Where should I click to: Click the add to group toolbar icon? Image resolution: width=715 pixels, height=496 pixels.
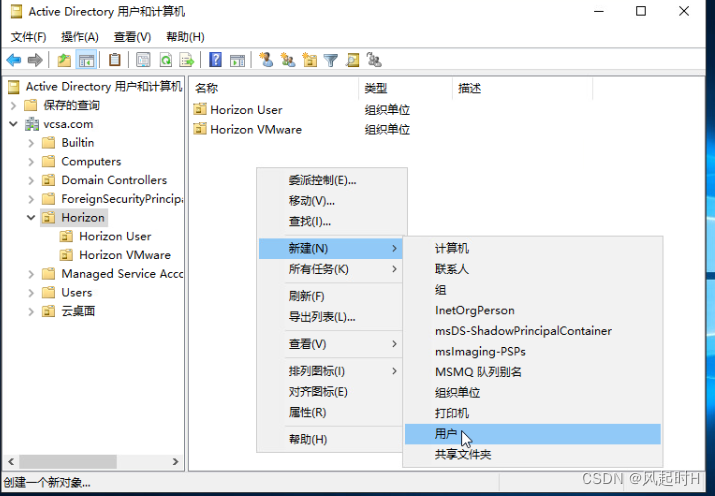tap(374, 60)
